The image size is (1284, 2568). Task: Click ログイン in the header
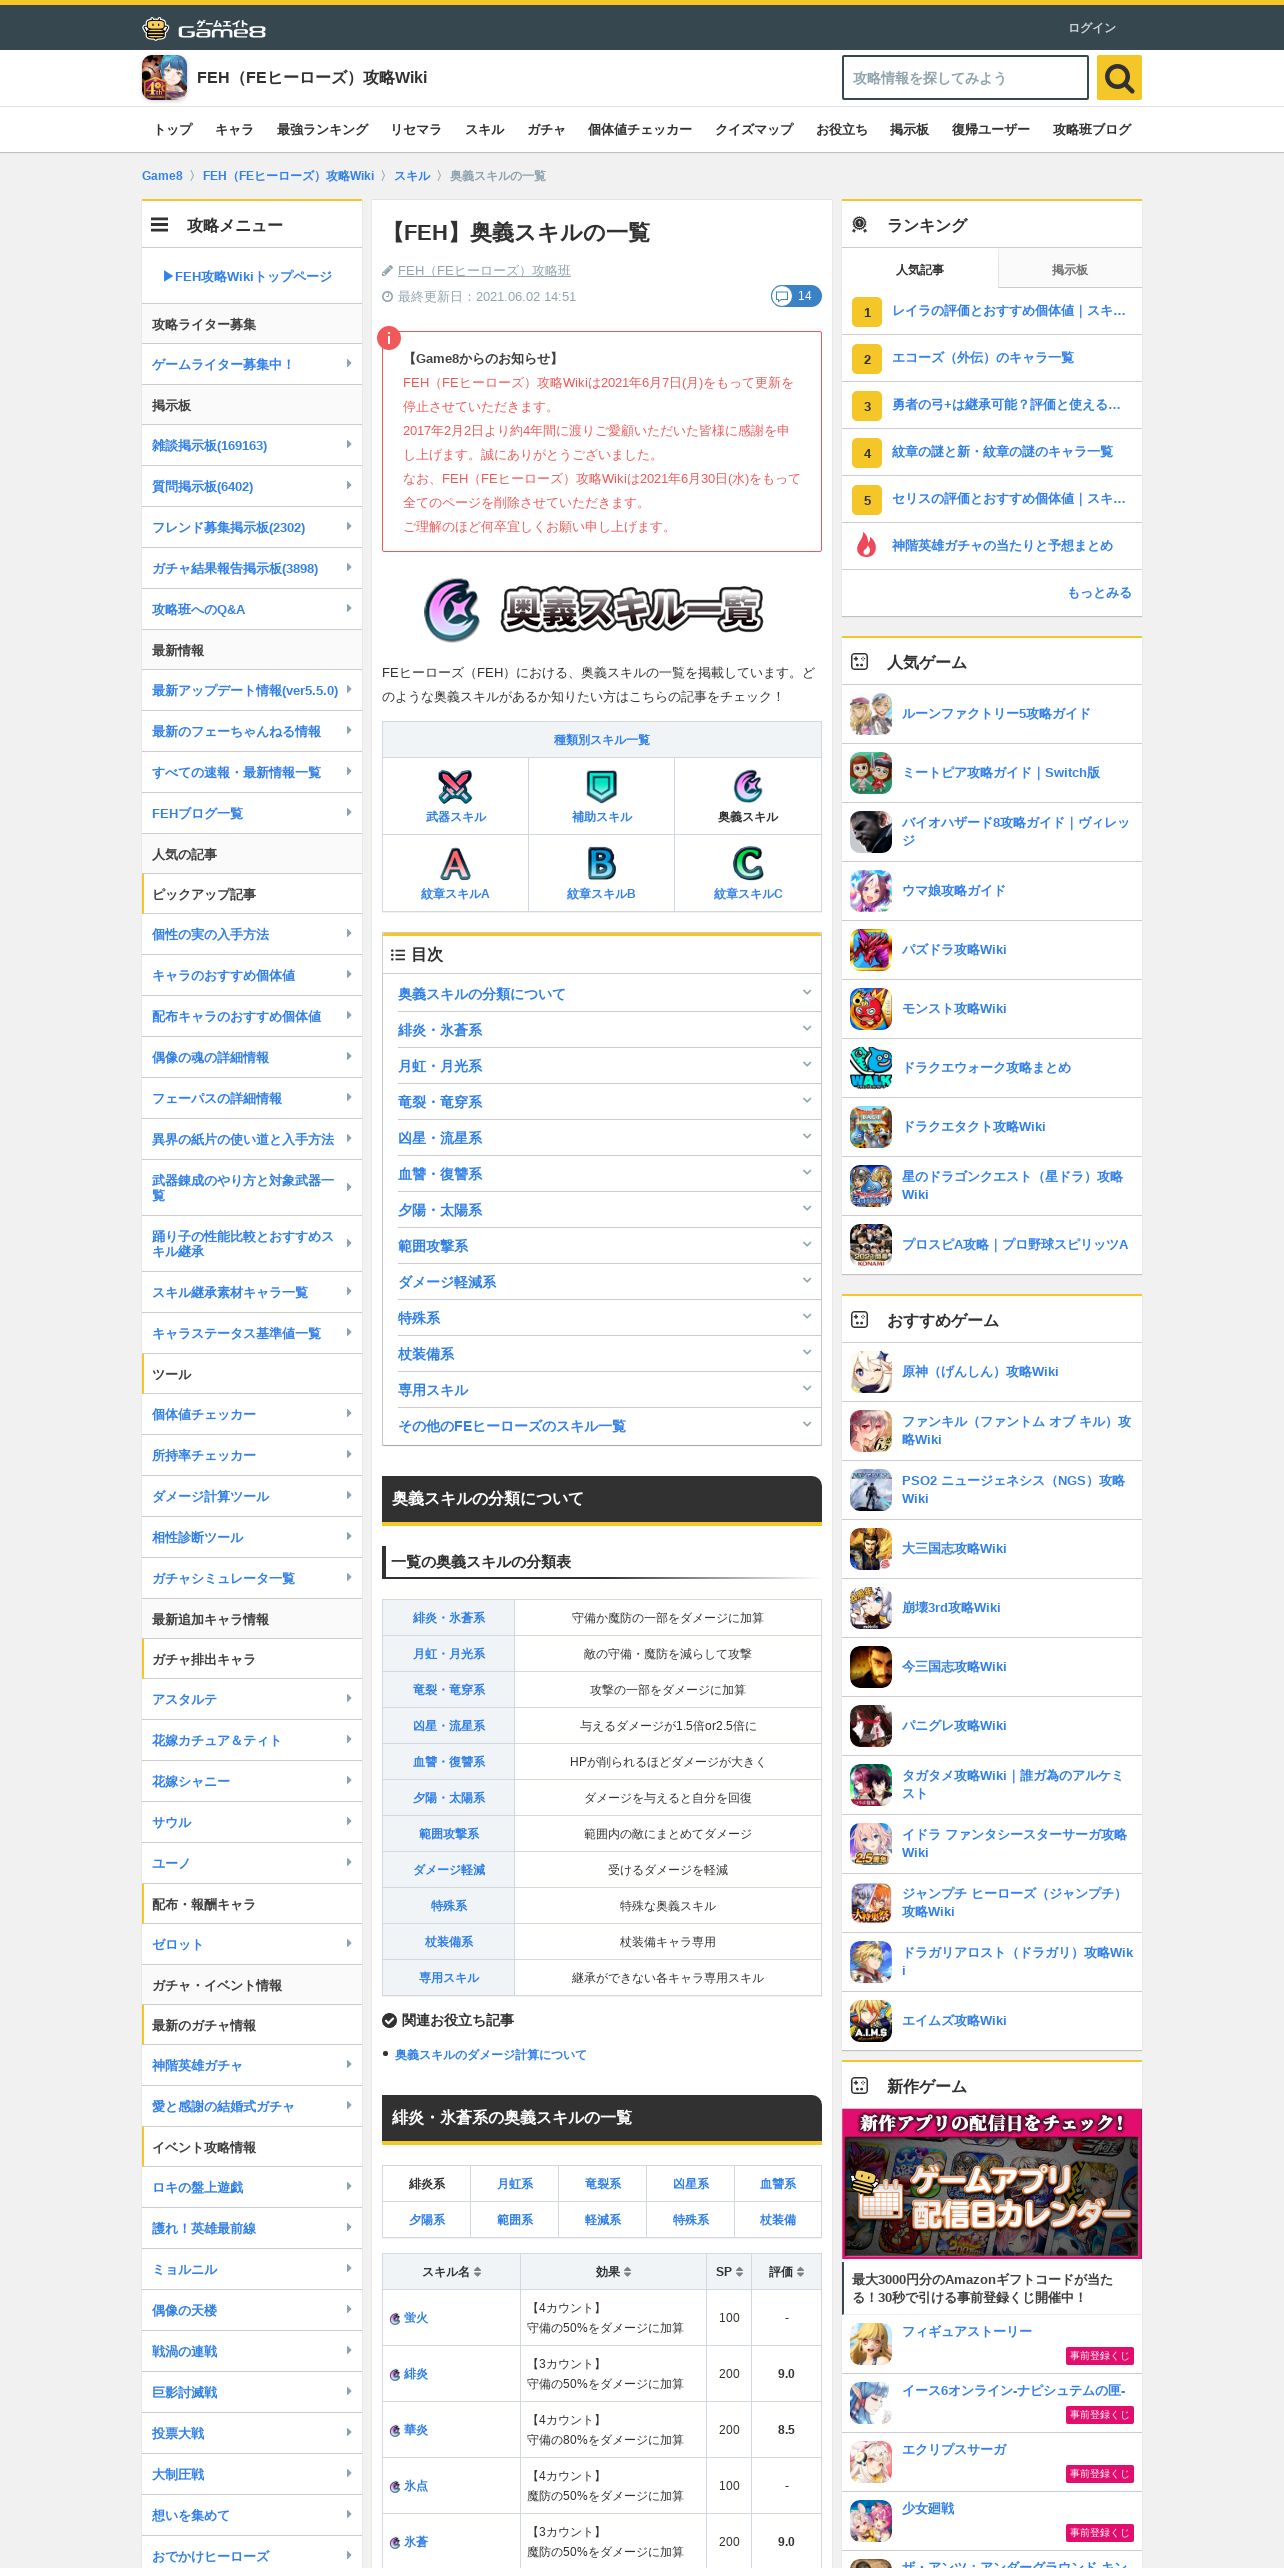(x=1092, y=28)
